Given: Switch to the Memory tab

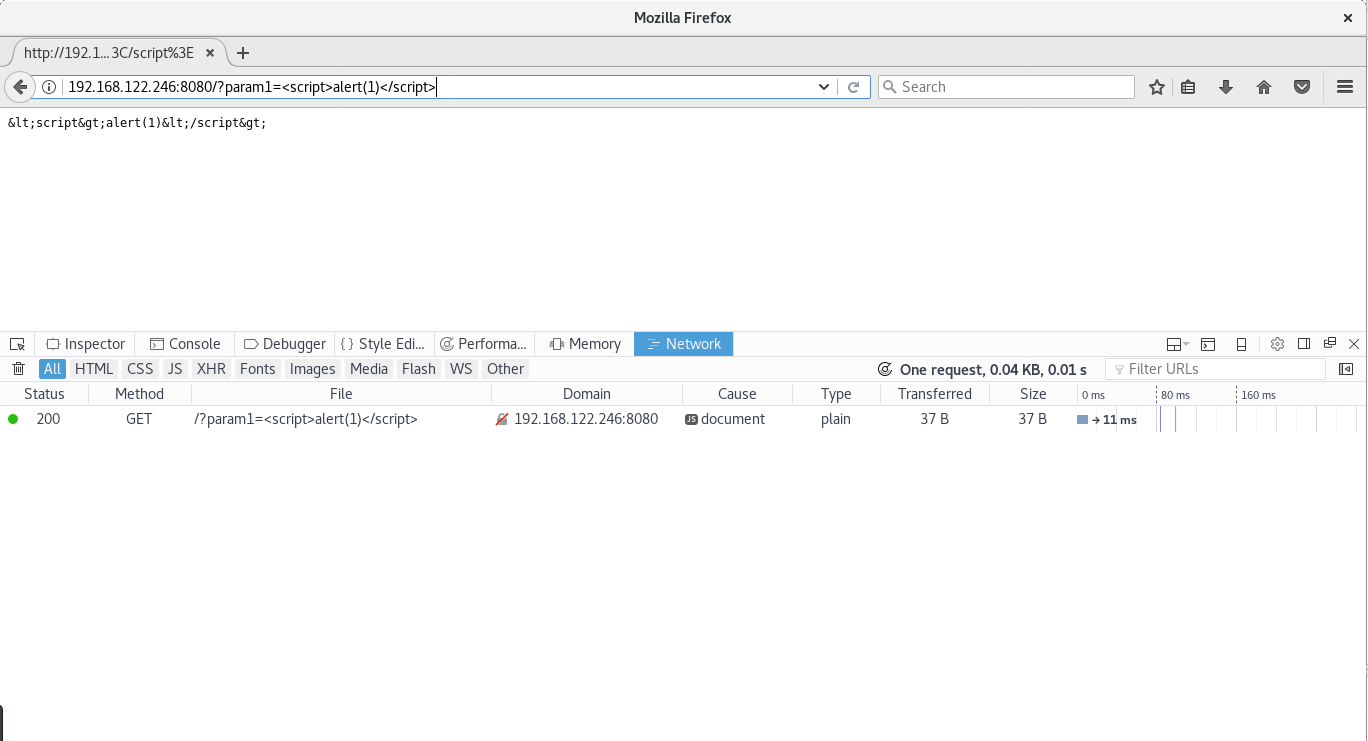Looking at the screenshot, I should coord(585,344).
